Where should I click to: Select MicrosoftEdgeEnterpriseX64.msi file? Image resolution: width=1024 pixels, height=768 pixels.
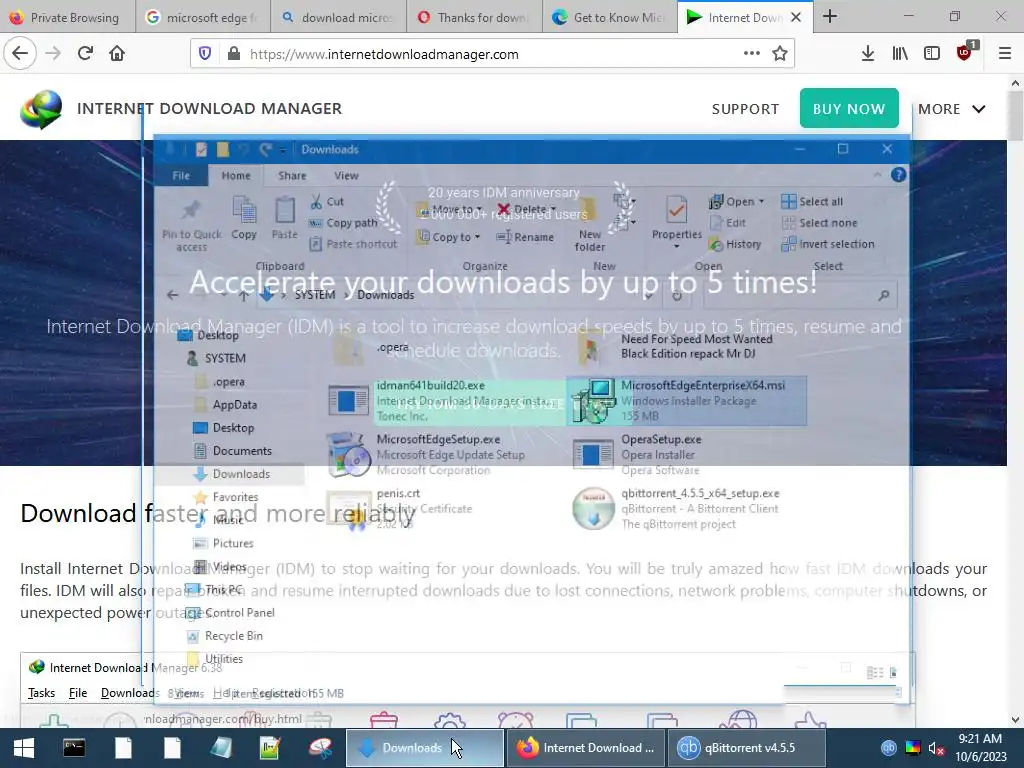point(688,400)
